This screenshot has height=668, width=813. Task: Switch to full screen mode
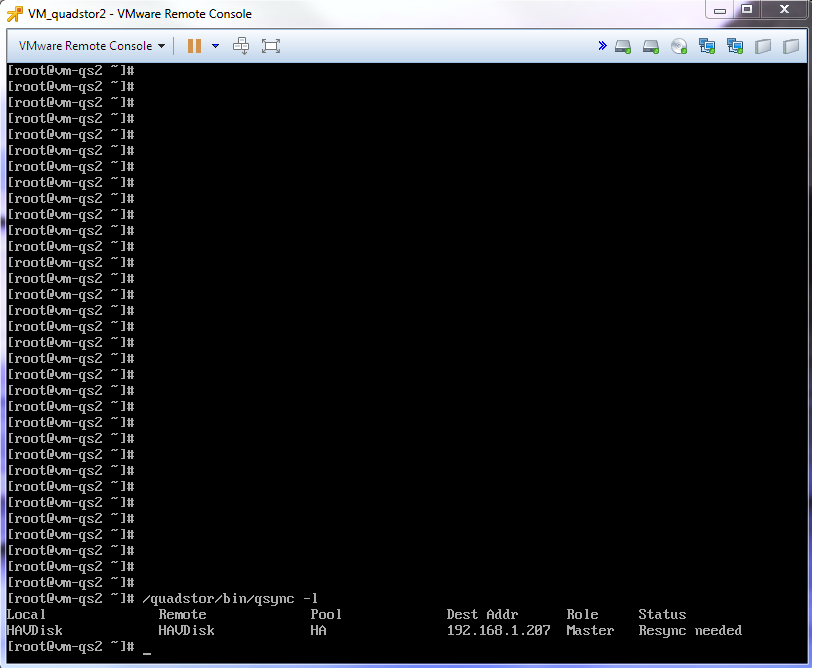pos(271,46)
